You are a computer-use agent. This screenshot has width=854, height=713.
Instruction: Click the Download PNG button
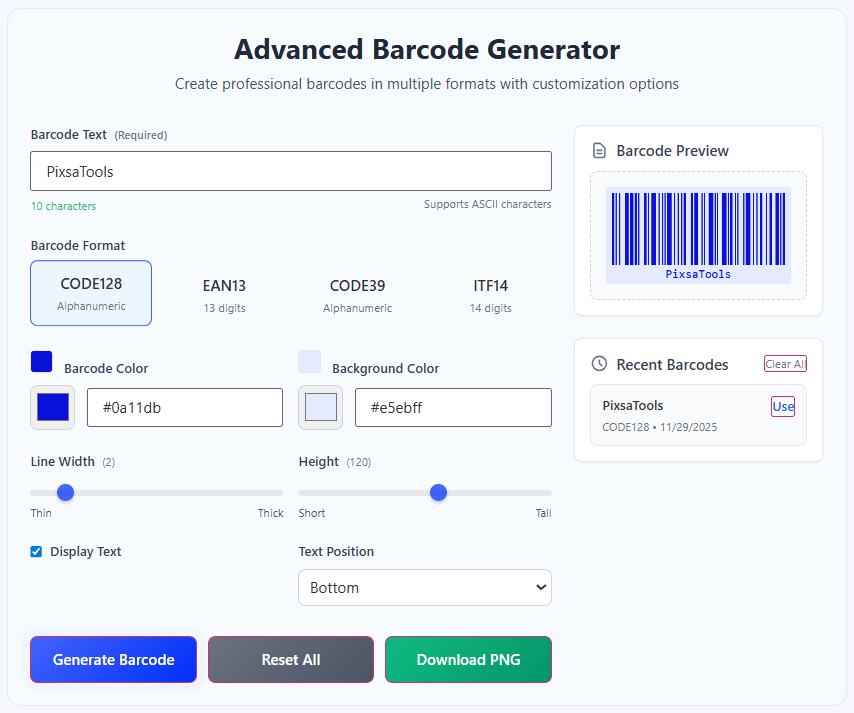468,660
